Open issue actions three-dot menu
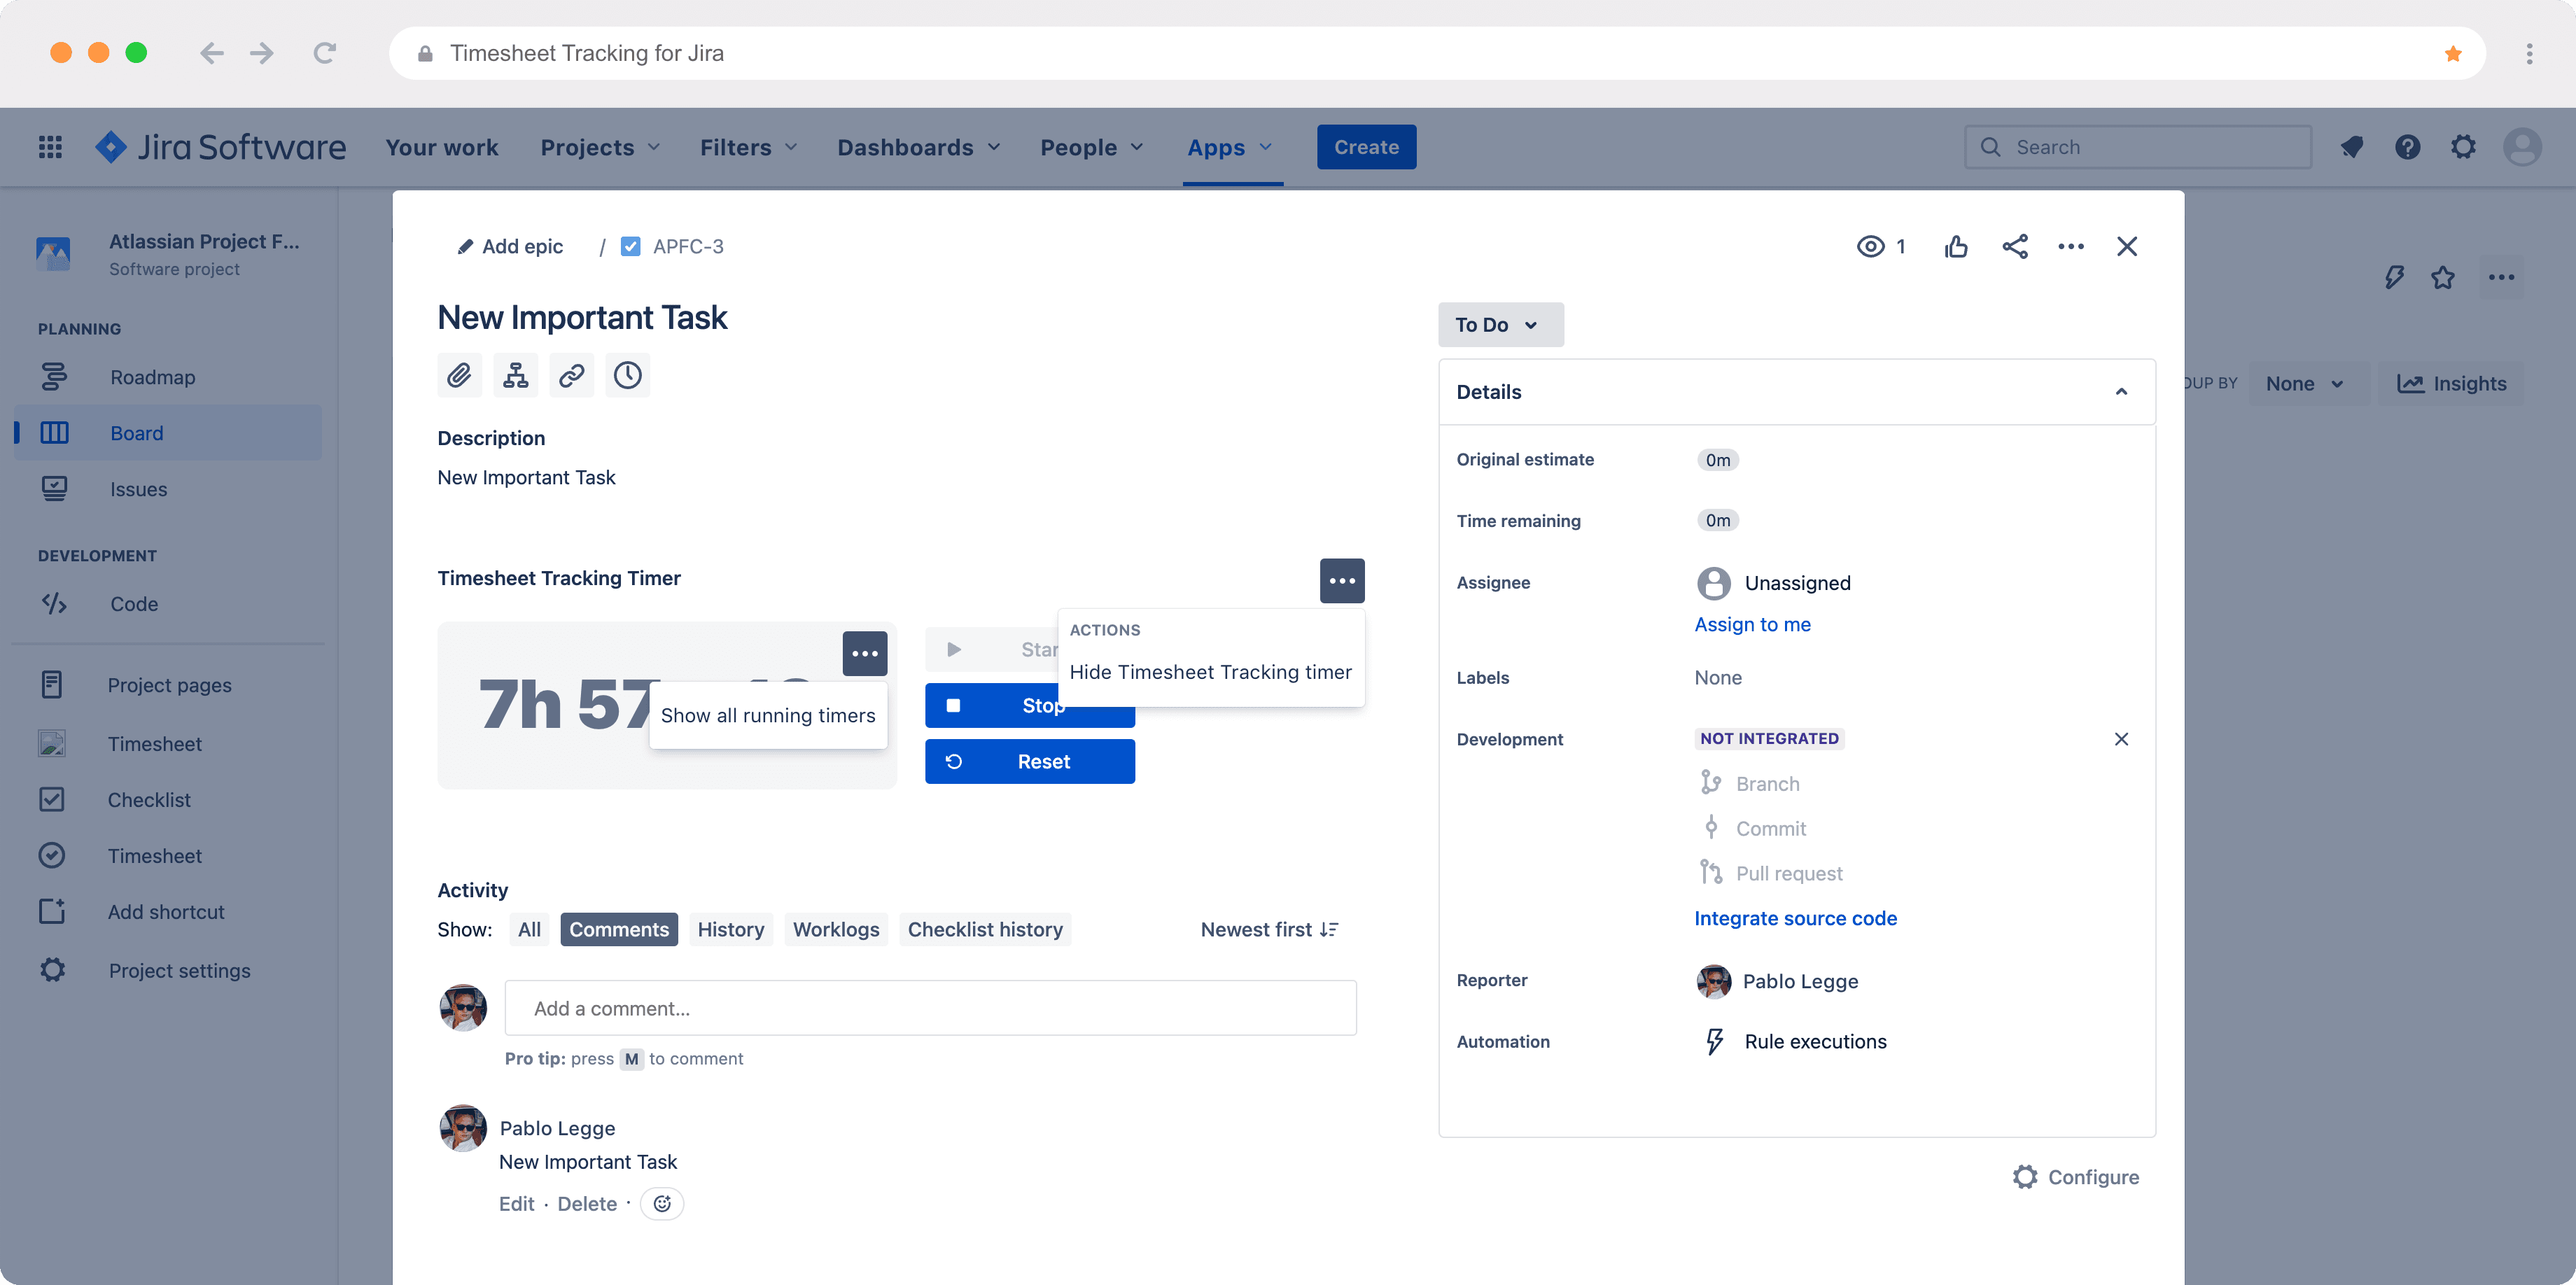 coord(2071,246)
